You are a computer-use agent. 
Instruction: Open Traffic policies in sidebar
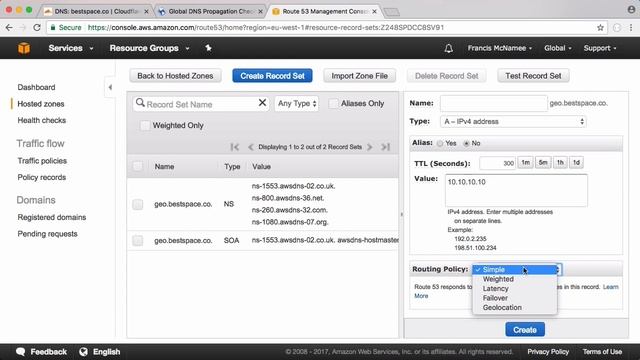[x=42, y=161]
